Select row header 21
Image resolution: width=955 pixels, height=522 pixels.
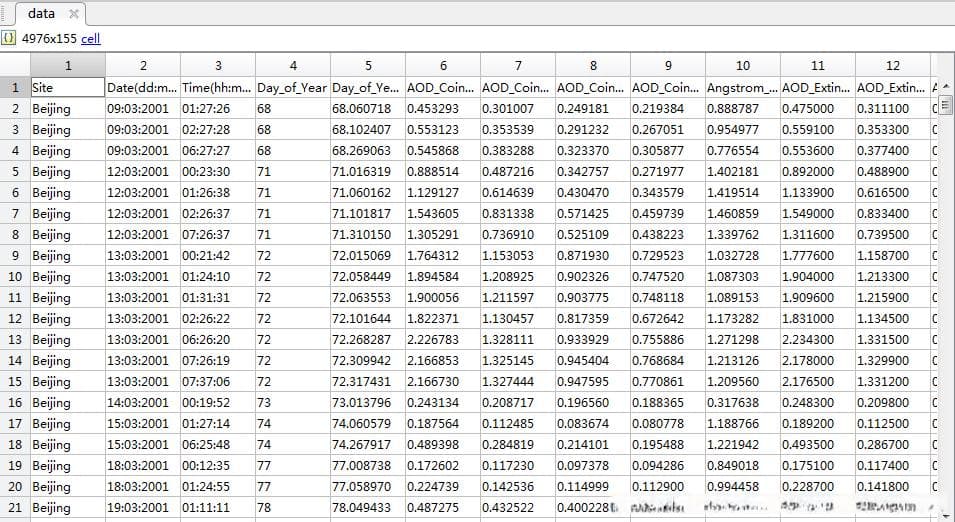point(15,507)
